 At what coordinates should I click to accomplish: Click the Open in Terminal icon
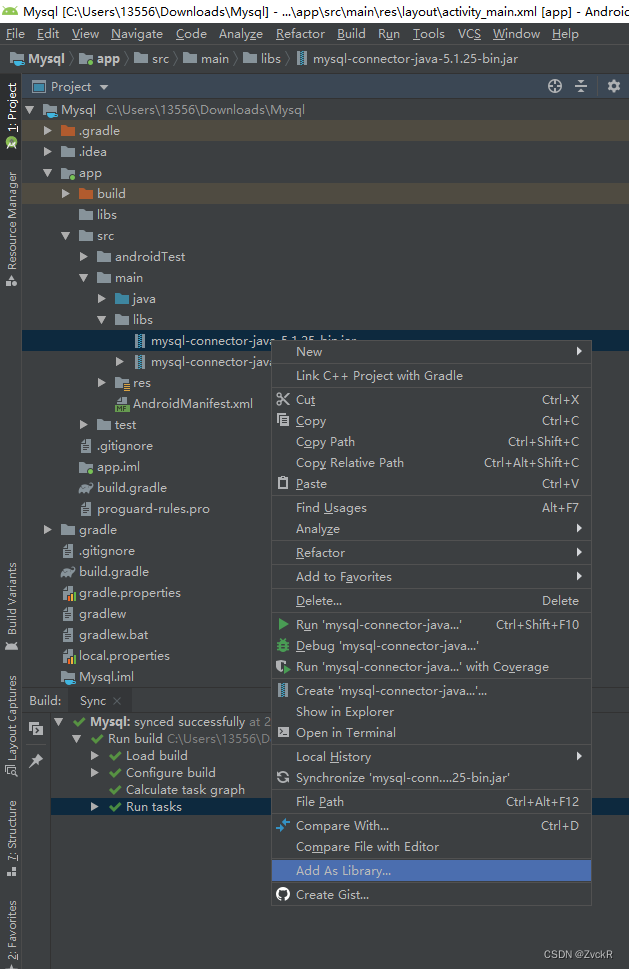pyautogui.click(x=283, y=732)
